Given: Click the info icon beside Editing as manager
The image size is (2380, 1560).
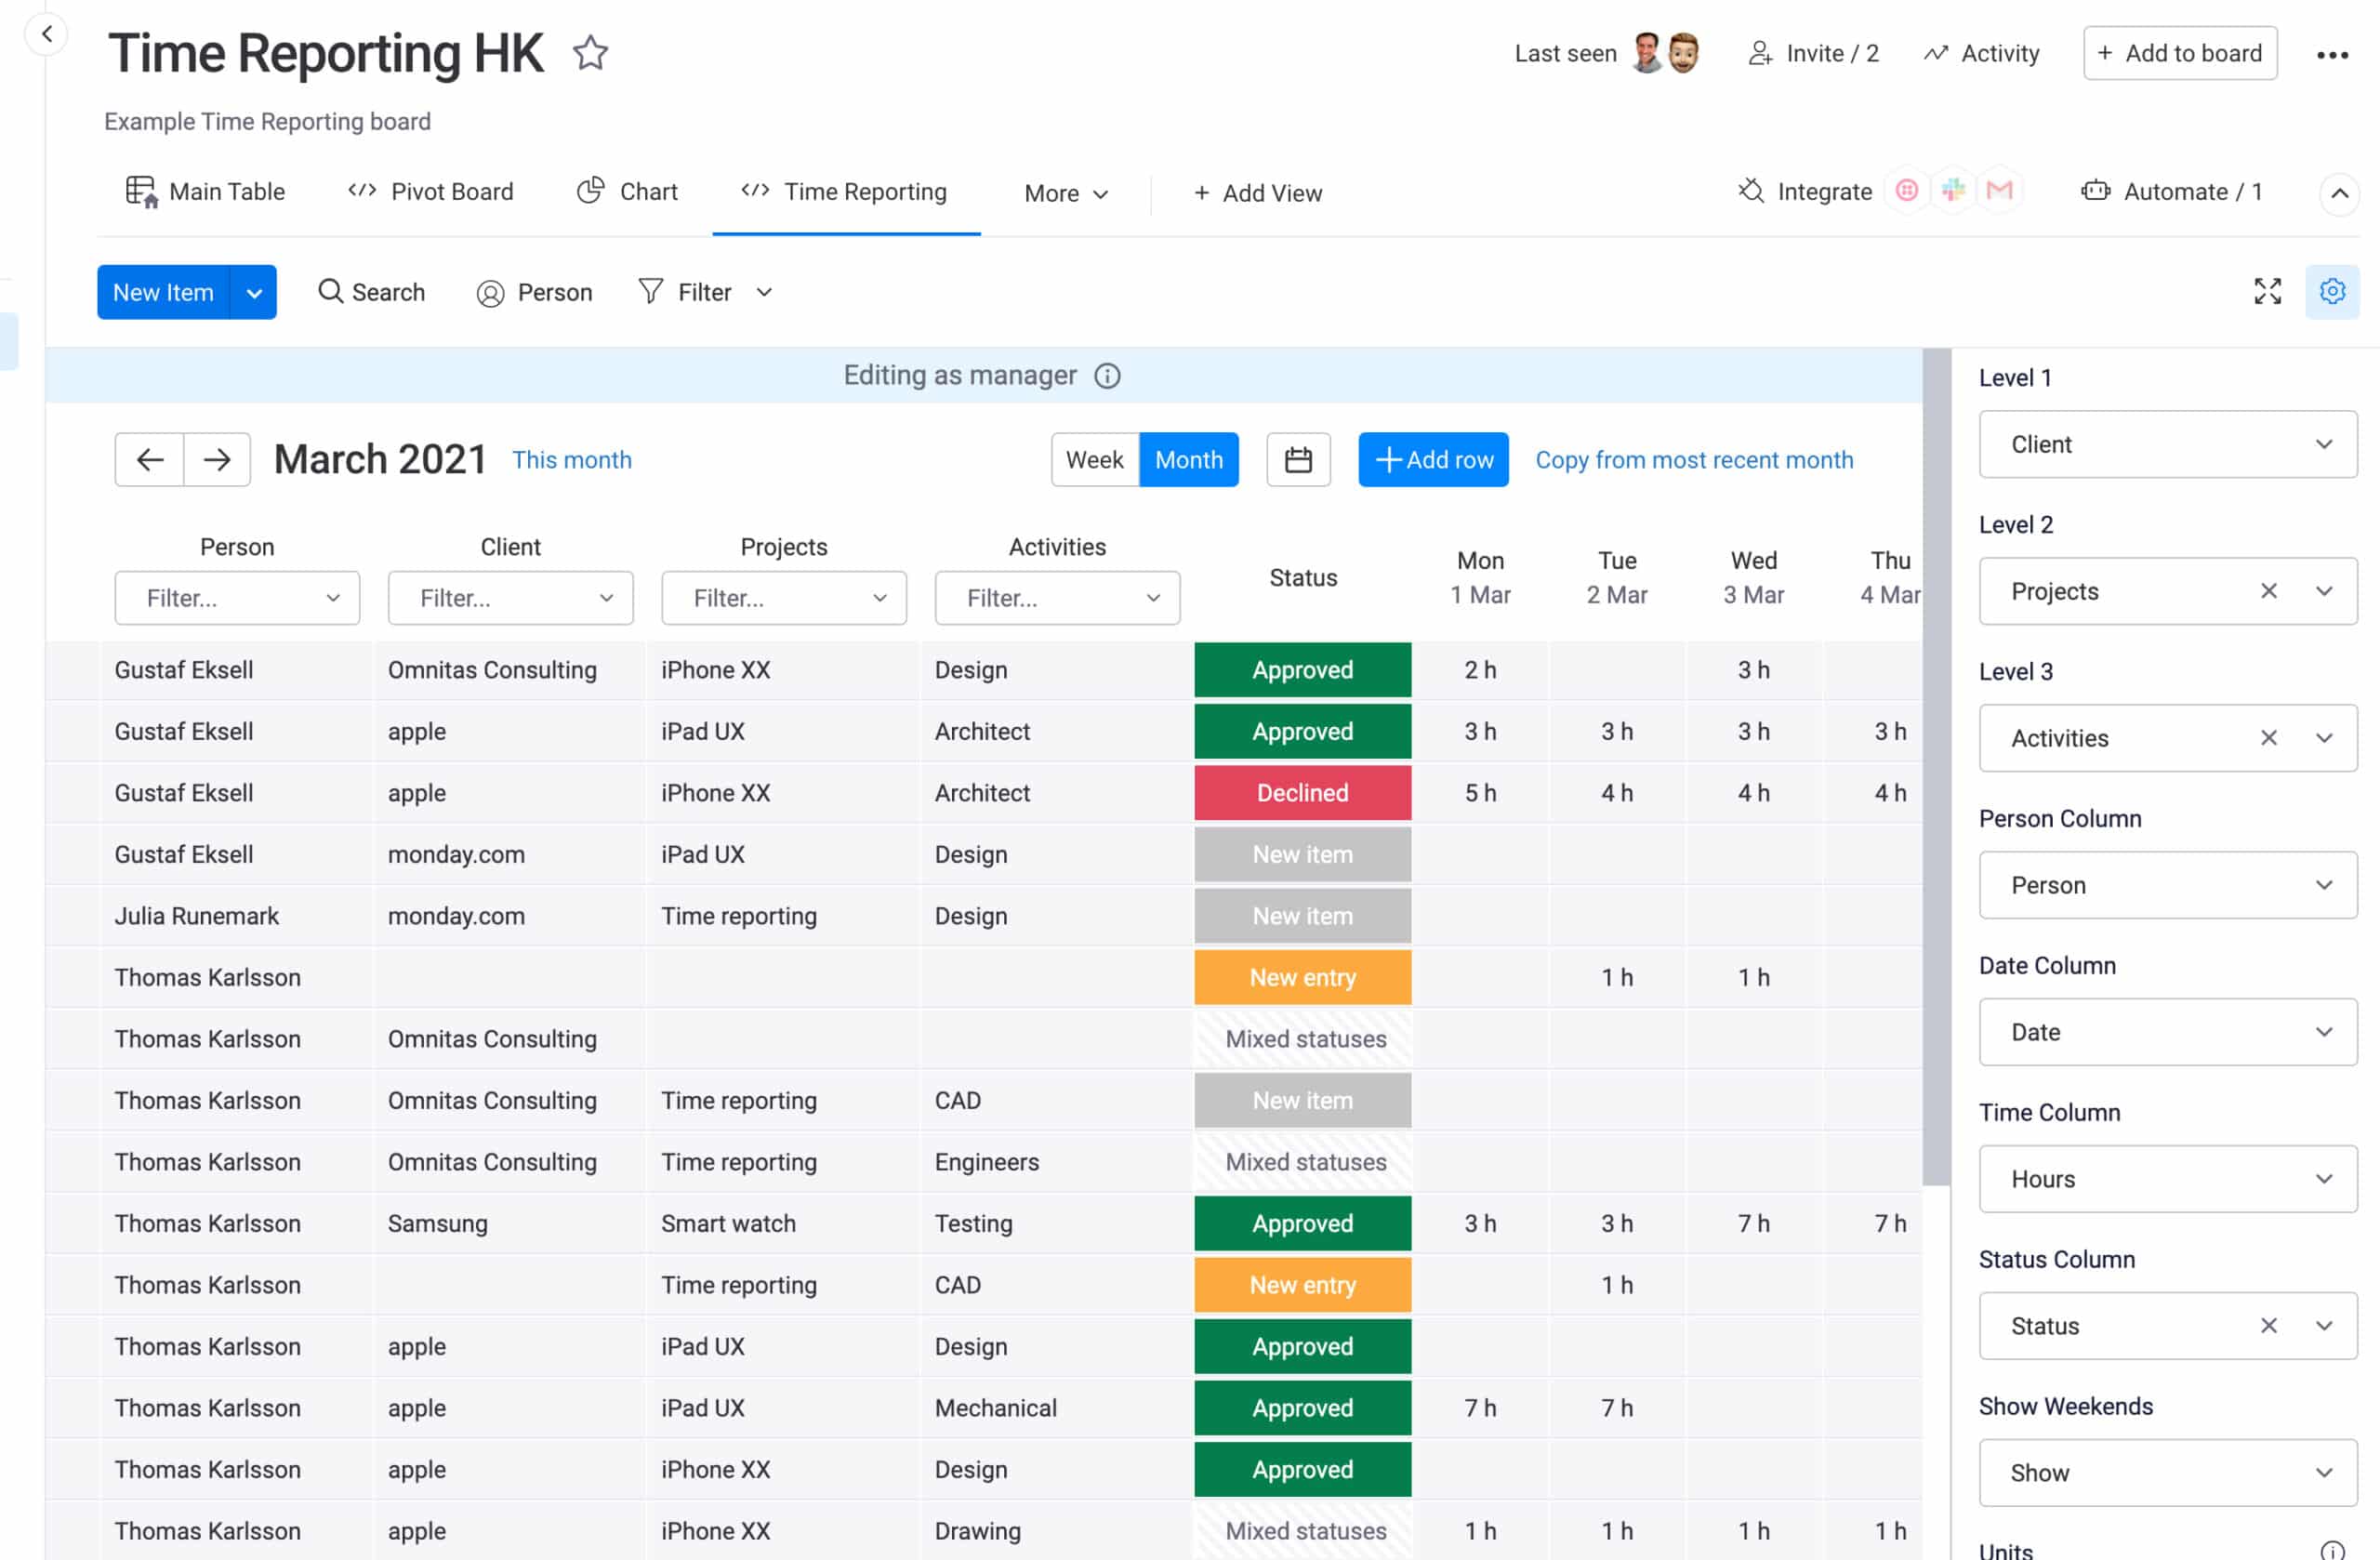Looking at the screenshot, I should [1106, 376].
